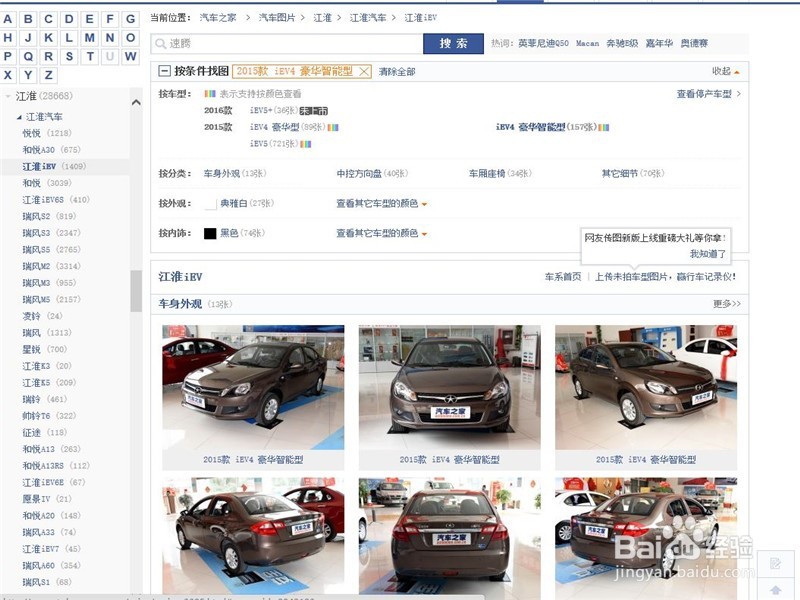Select letter M in the brand index

[89, 38]
